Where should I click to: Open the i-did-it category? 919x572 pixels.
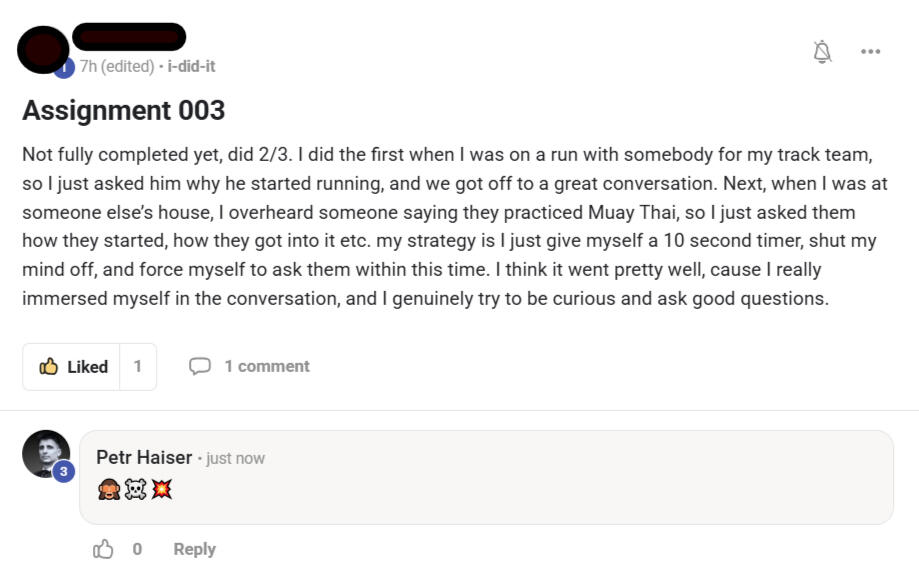191,66
